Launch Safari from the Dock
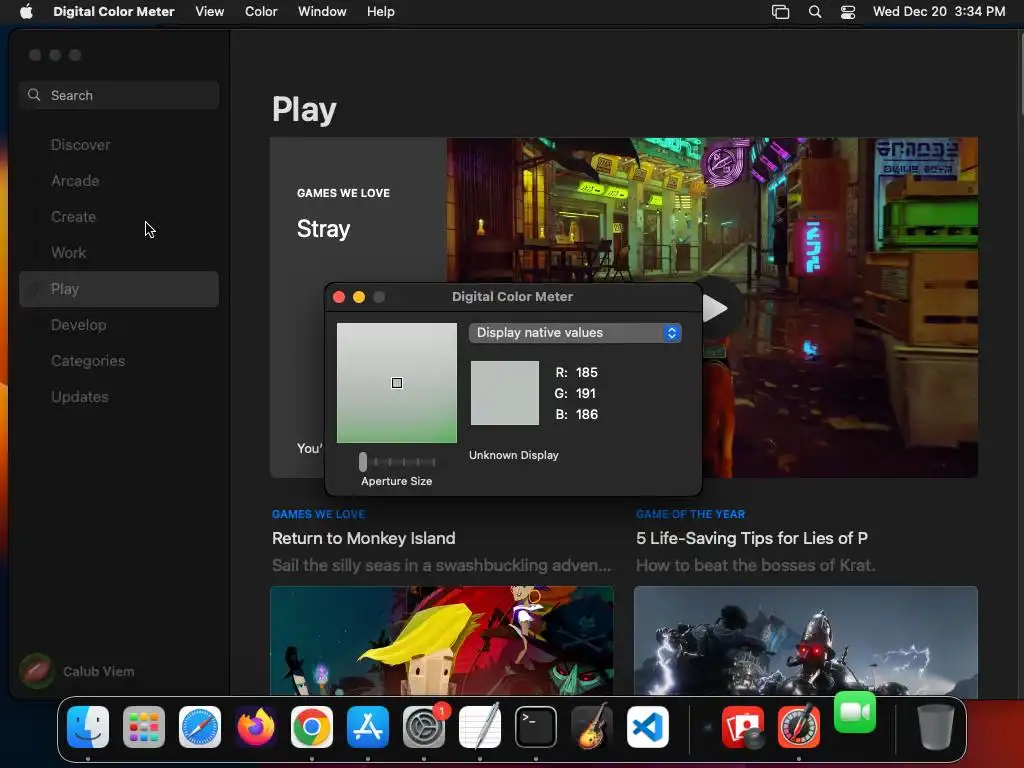 tap(200, 727)
